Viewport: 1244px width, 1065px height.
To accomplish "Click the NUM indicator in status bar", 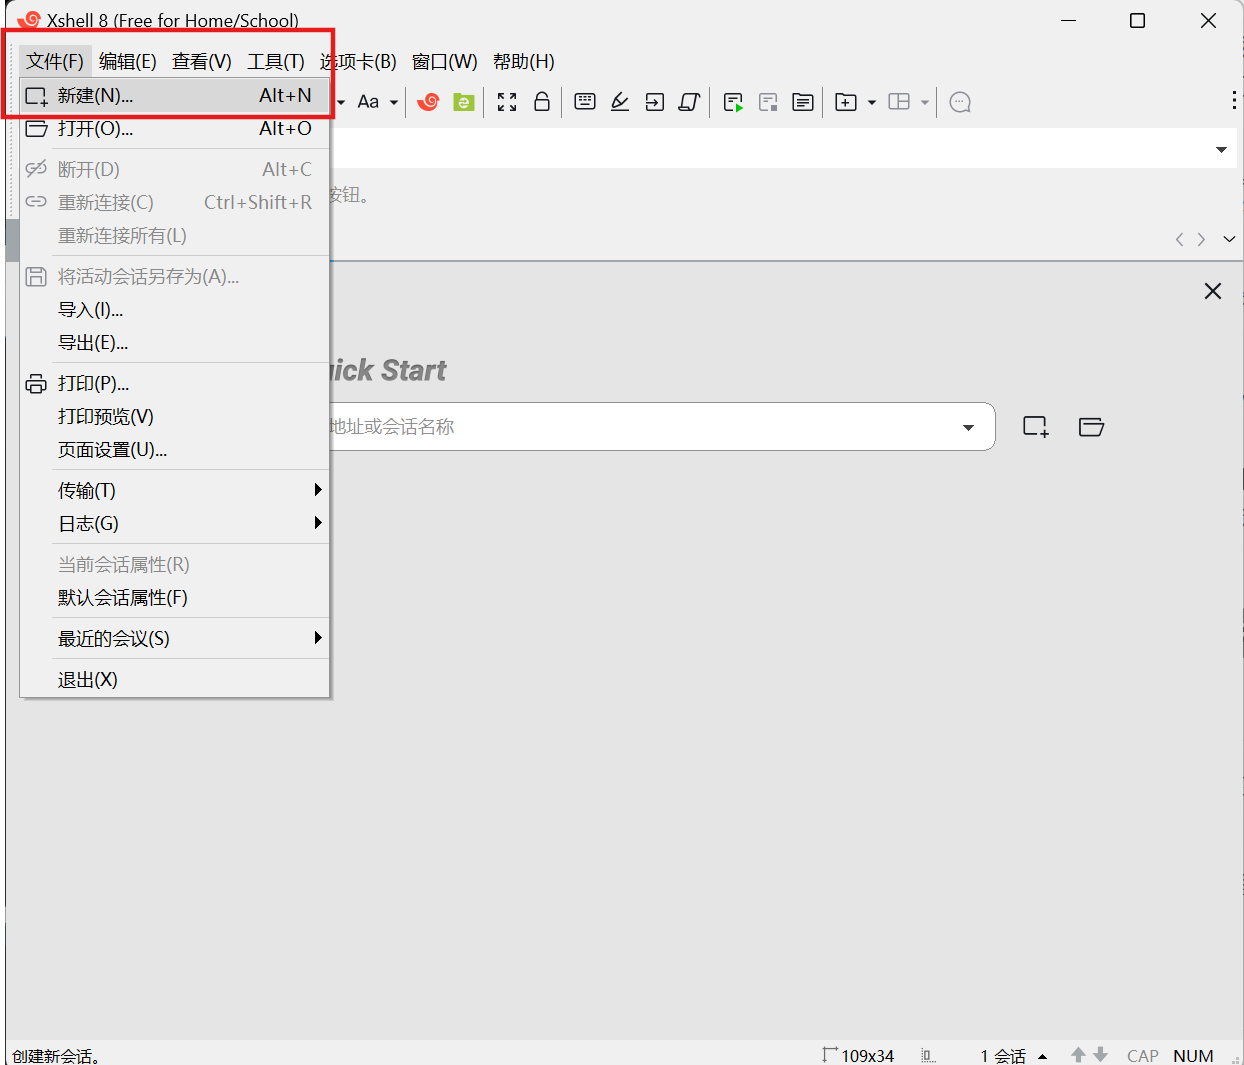I will [x=1193, y=1056].
